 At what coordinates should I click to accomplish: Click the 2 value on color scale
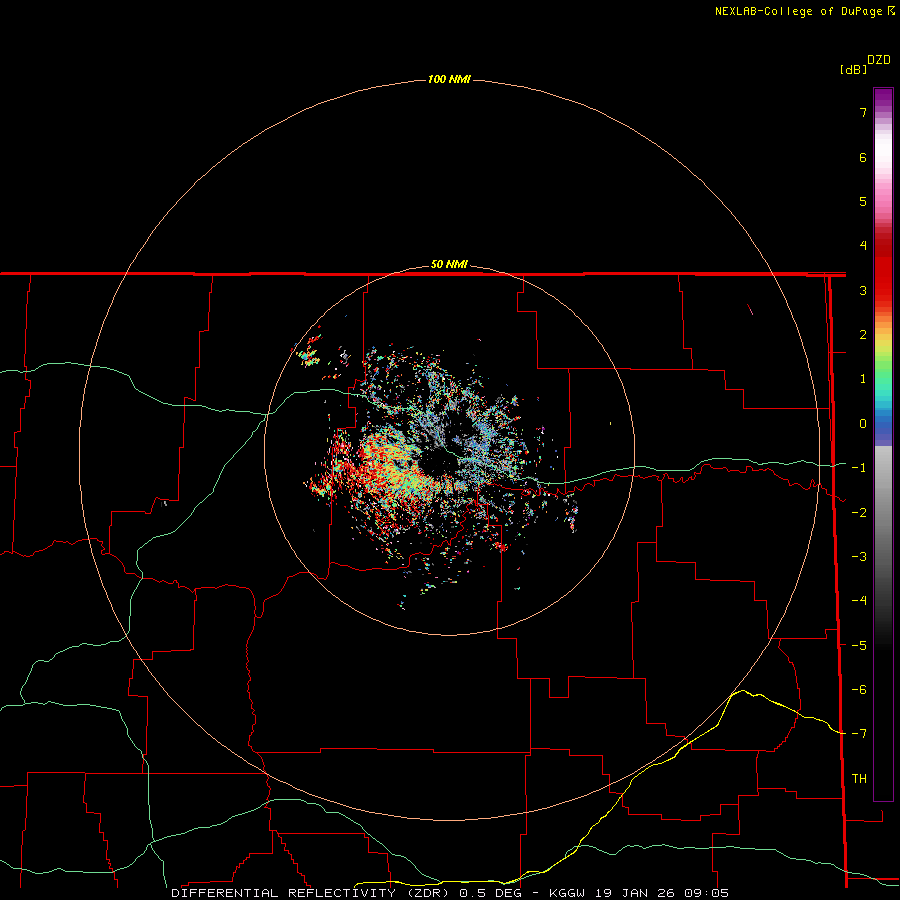point(863,335)
